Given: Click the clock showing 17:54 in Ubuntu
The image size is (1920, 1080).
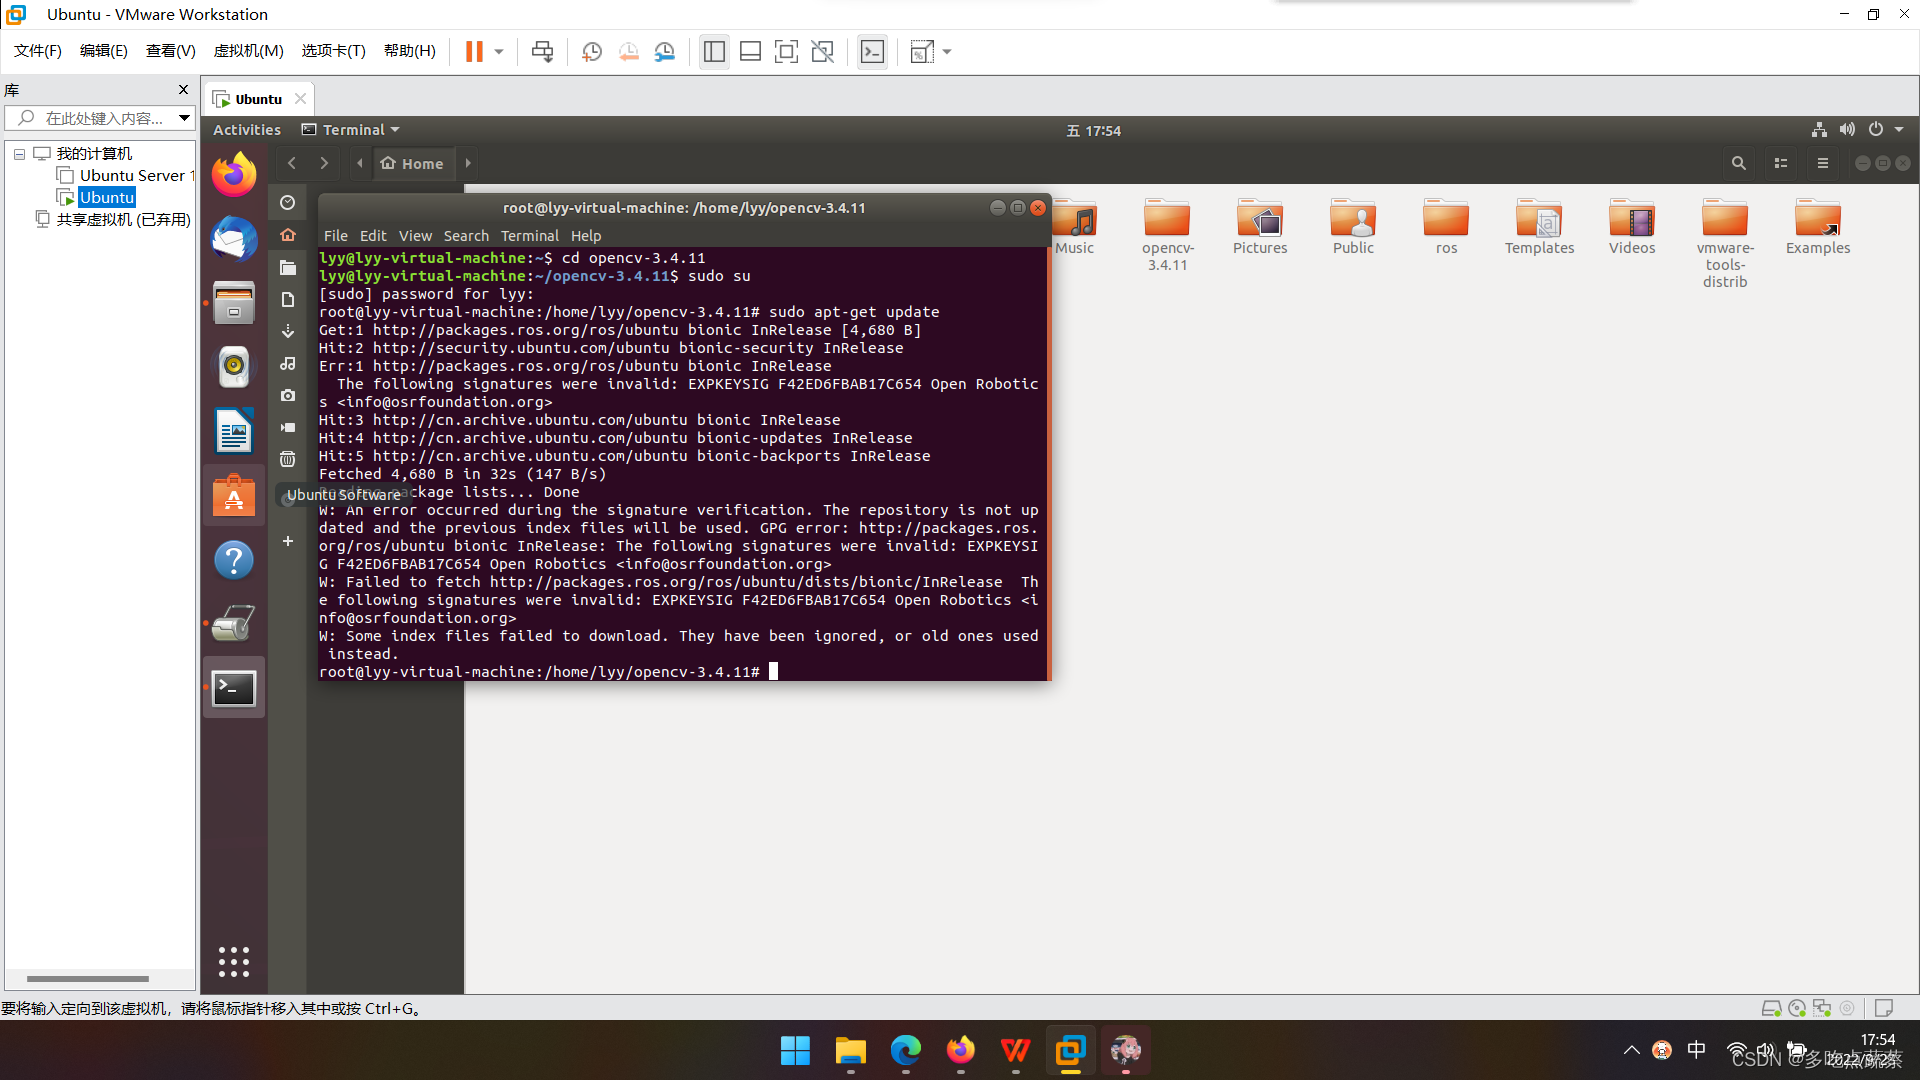Looking at the screenshot, I should point(1094,131).
